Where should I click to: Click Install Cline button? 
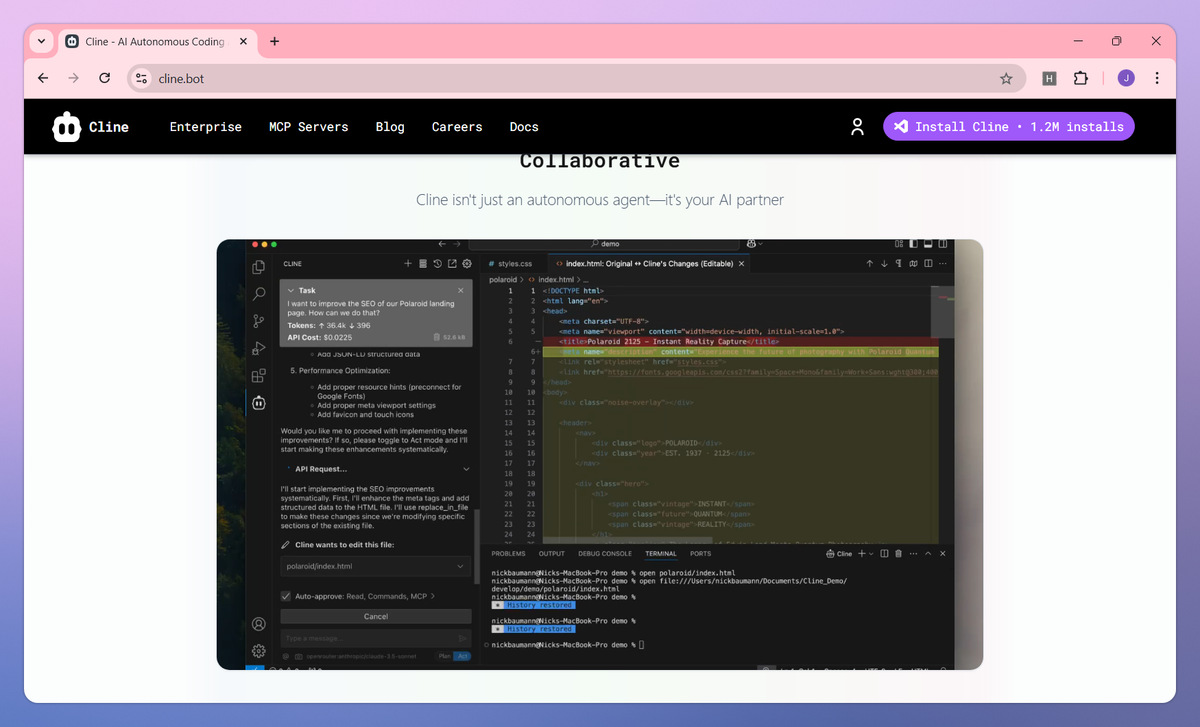(1009, 126)
